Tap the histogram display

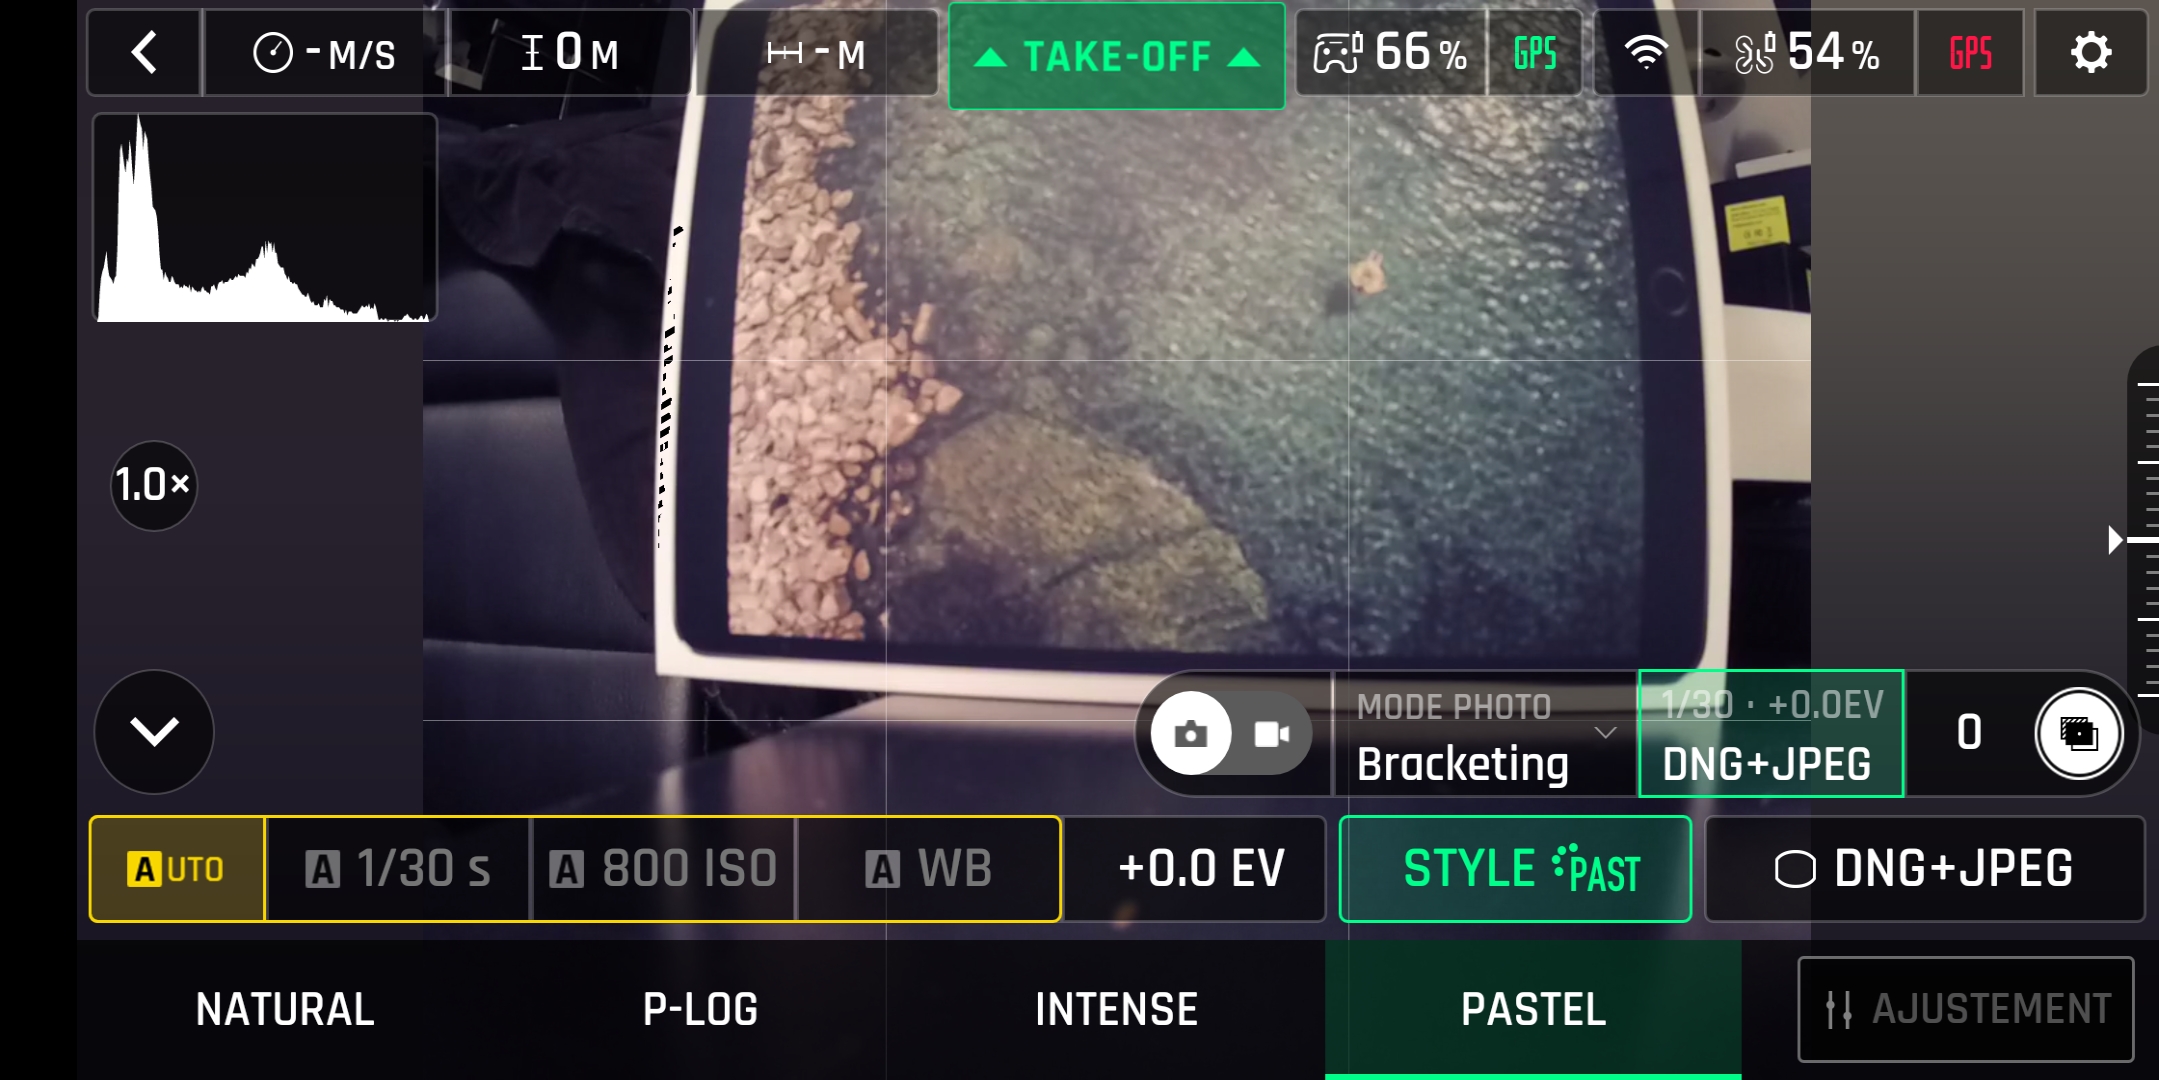click(264, 217)
